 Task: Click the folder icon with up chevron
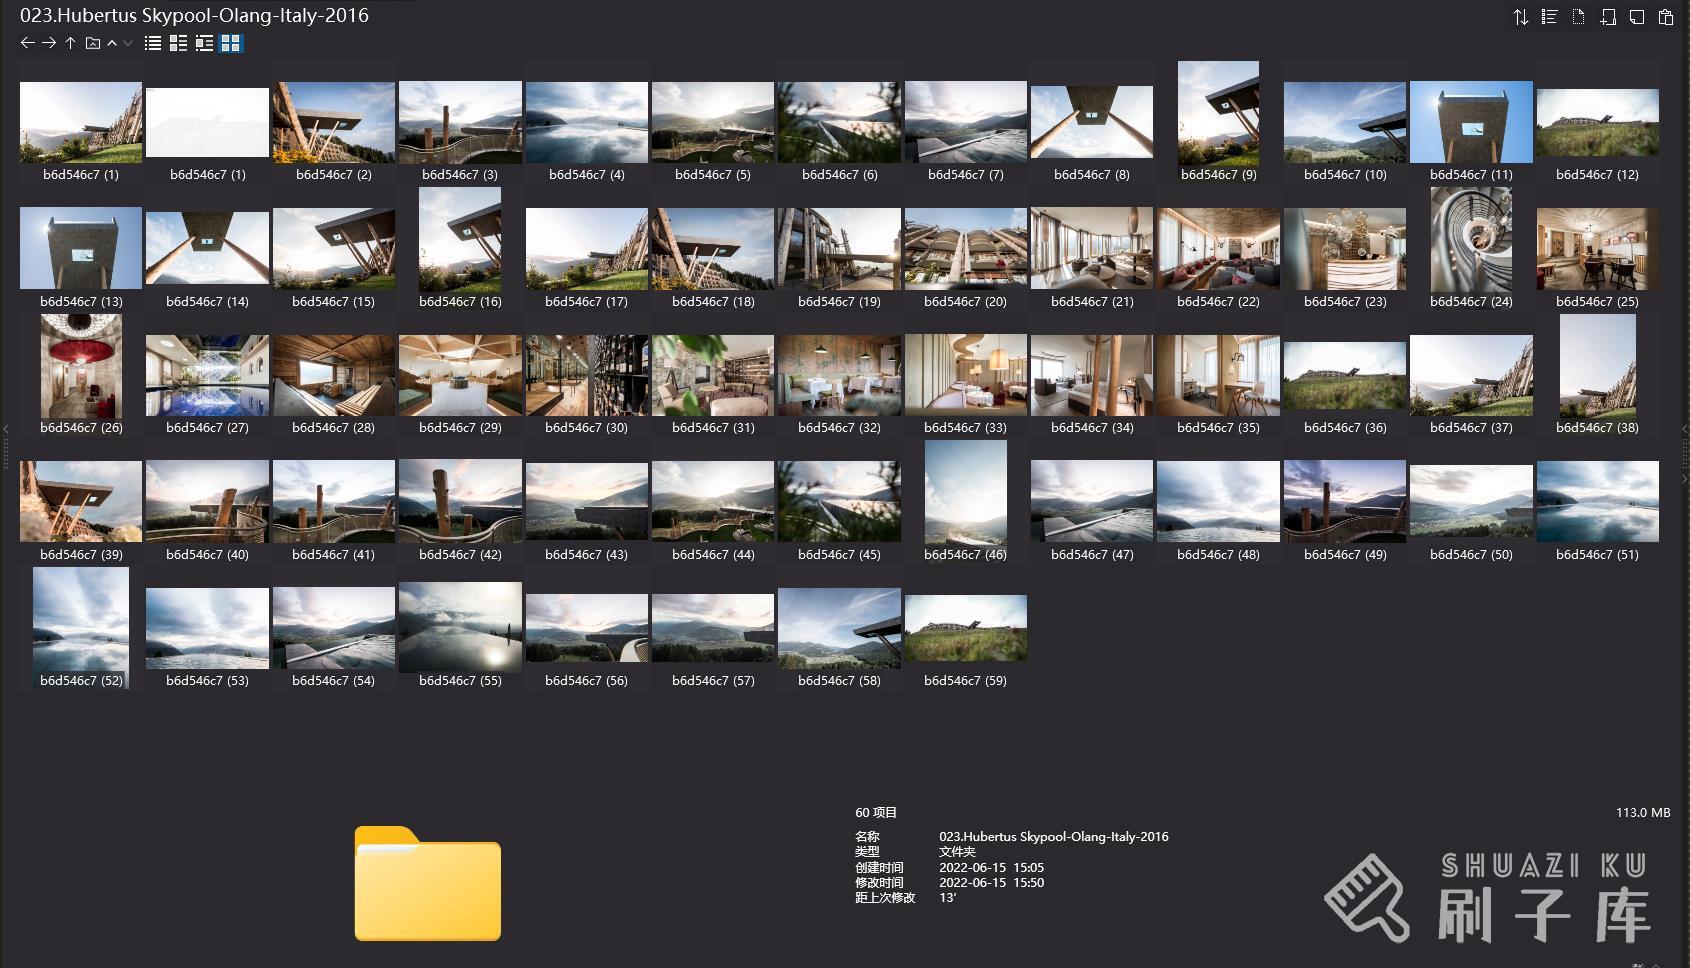[x=93, y=43]
